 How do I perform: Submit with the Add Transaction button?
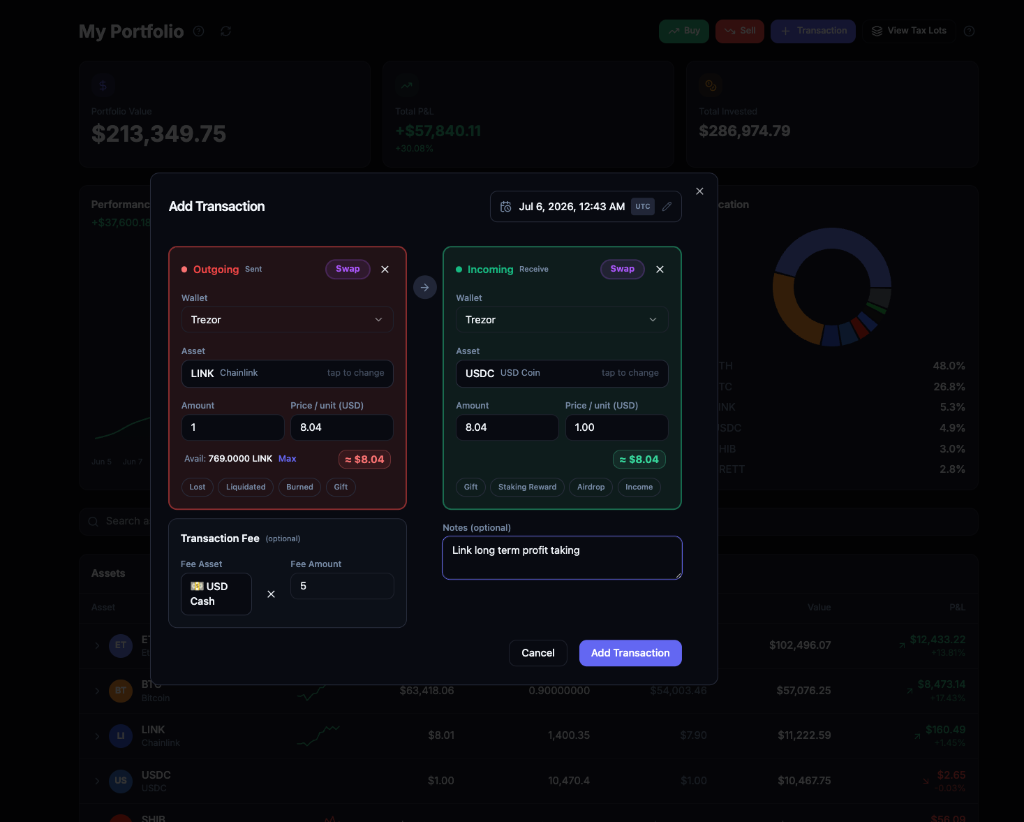click(x=630, y=653)
